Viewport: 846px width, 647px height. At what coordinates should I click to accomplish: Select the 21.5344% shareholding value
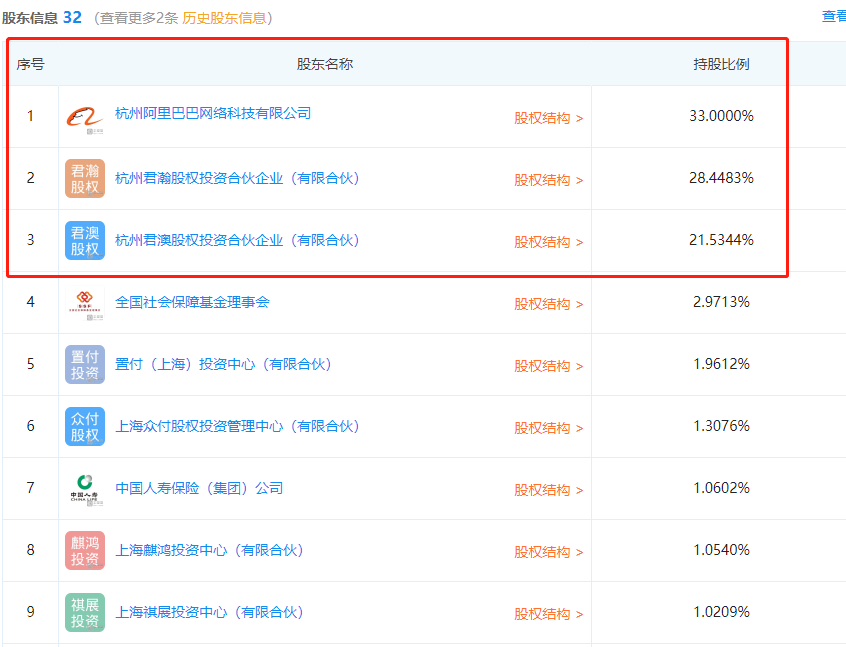[x=721, y=240]
